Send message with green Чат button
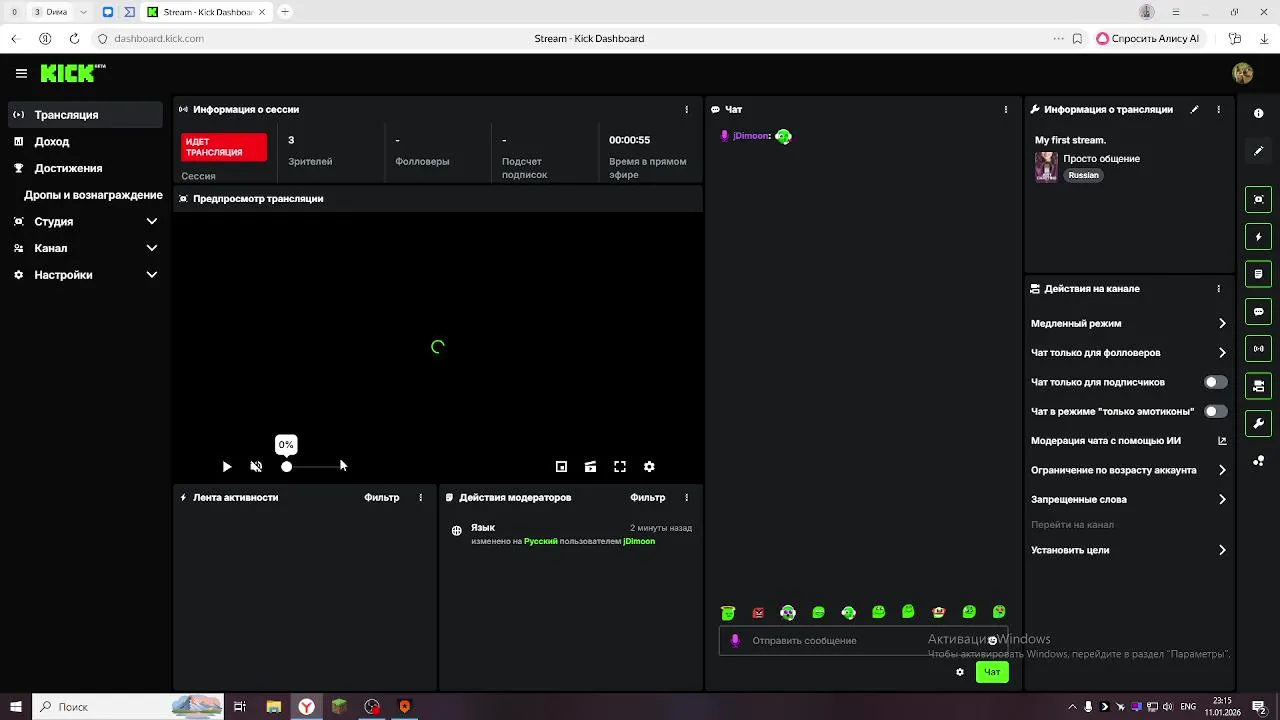1280x720 pixels. click(x=992, y=672)
